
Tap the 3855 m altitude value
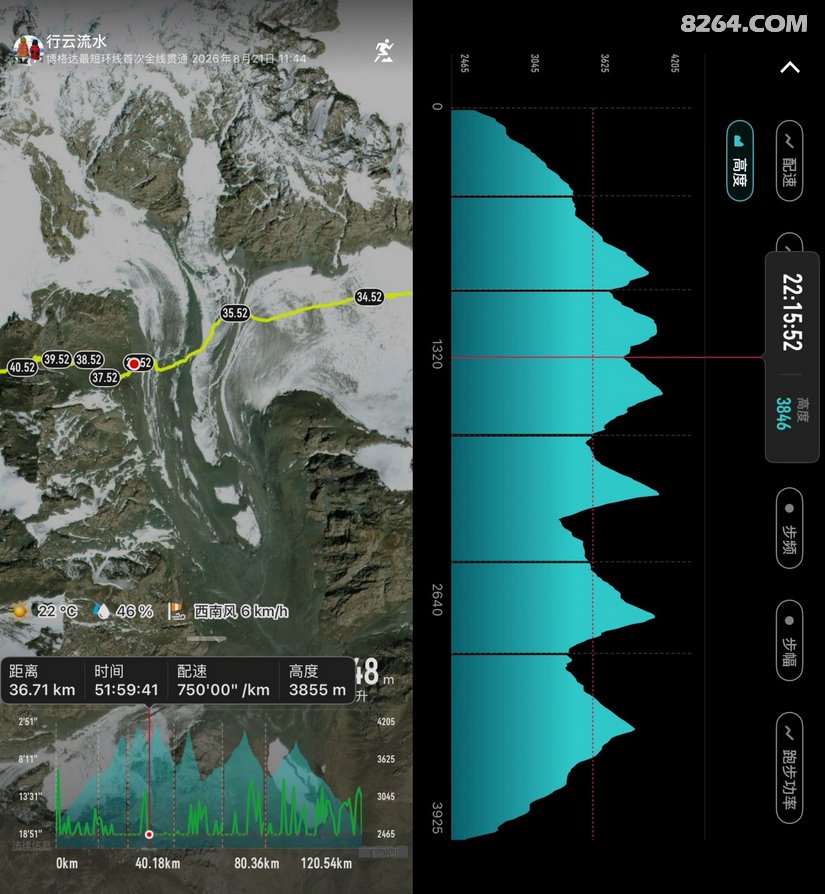[317, 690]
